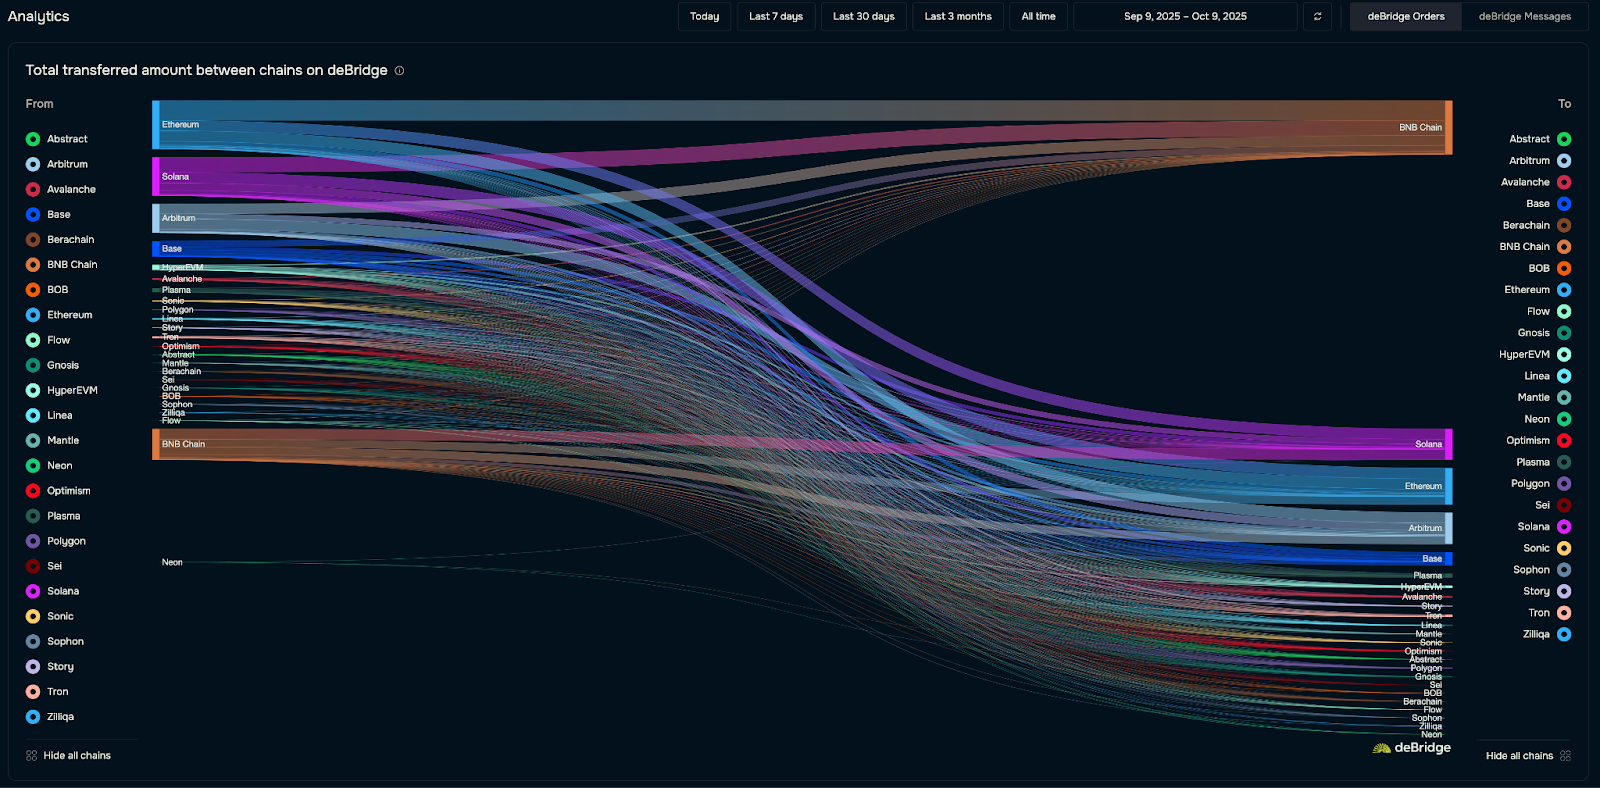Select the Last 3 months range
Viewport: 1600px width, 788px height.
[957, 17]
